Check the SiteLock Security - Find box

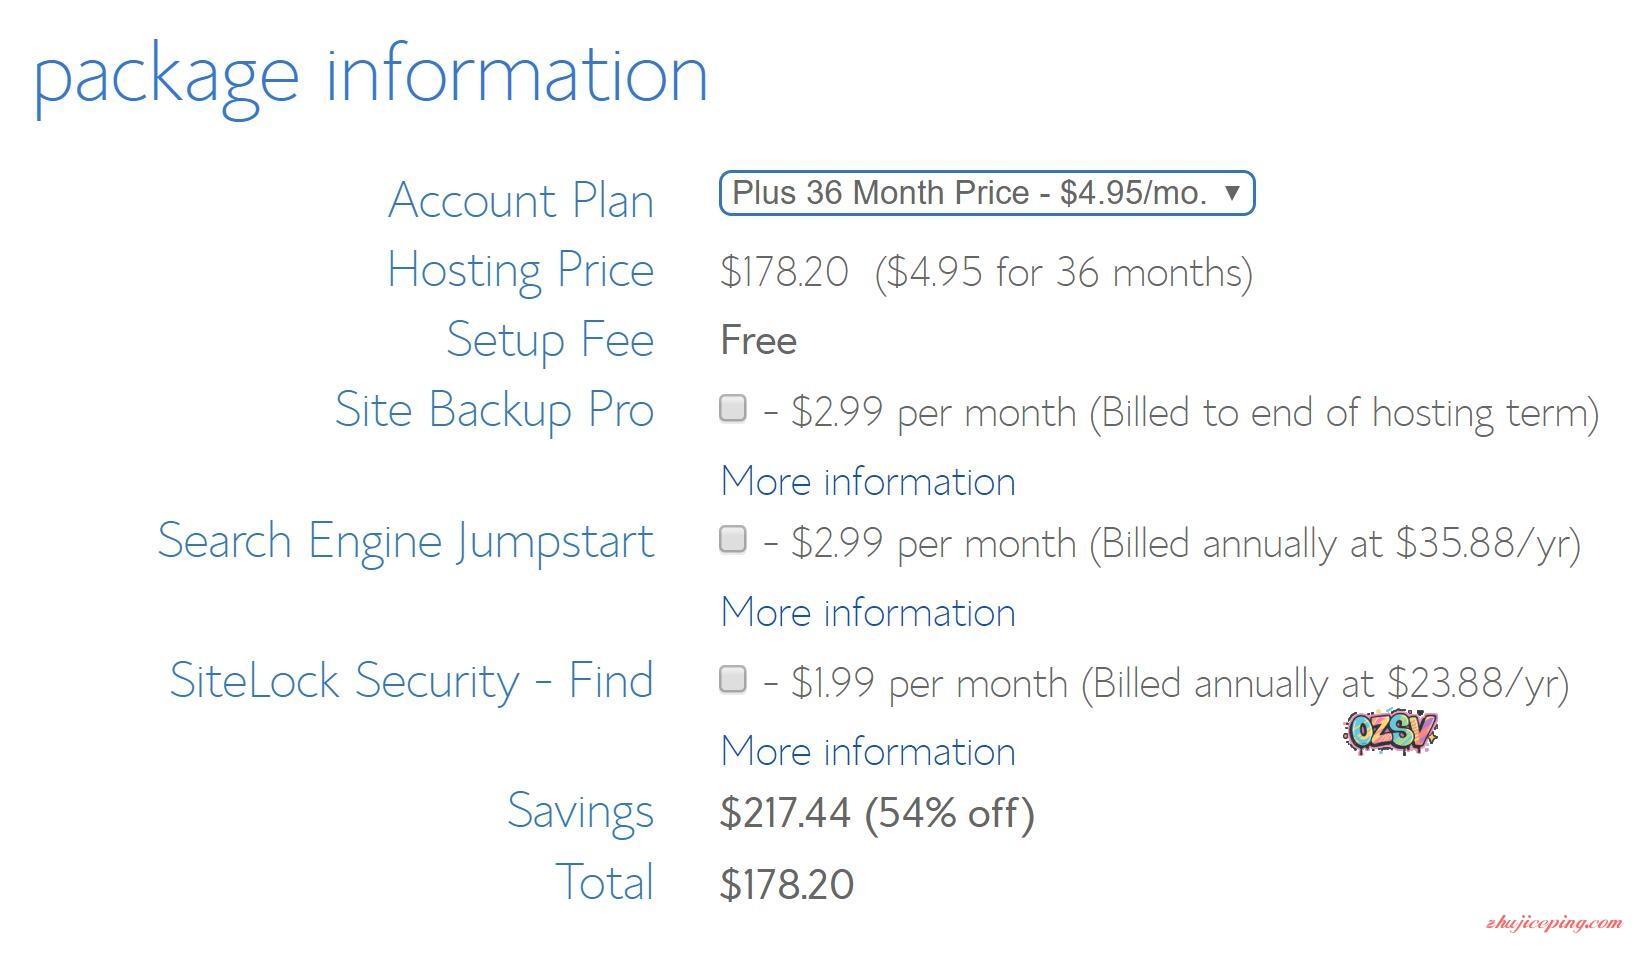tap(733, 679)
